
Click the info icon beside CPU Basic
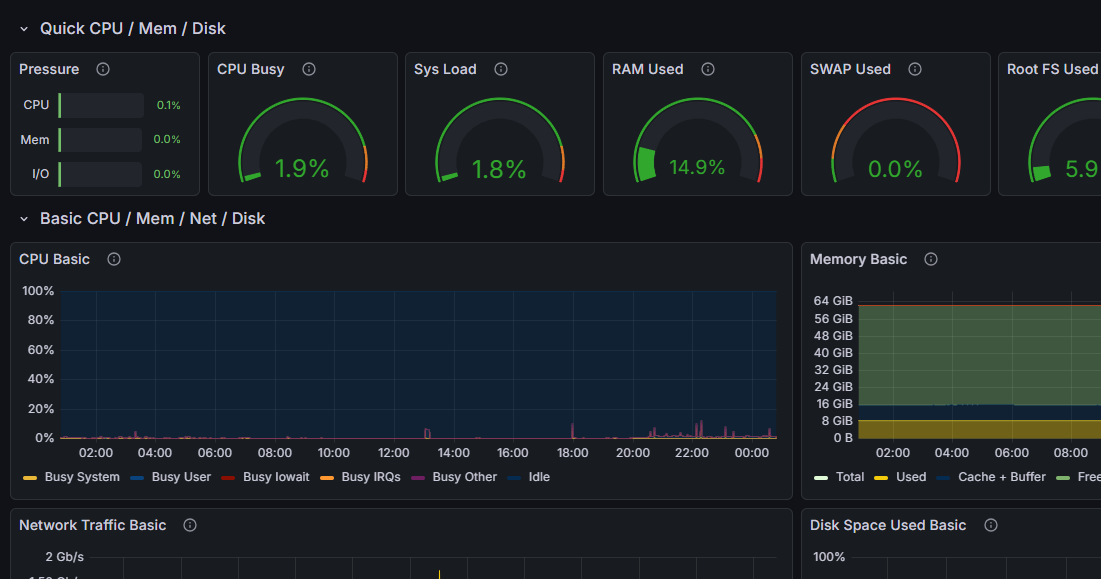(114, 259)
